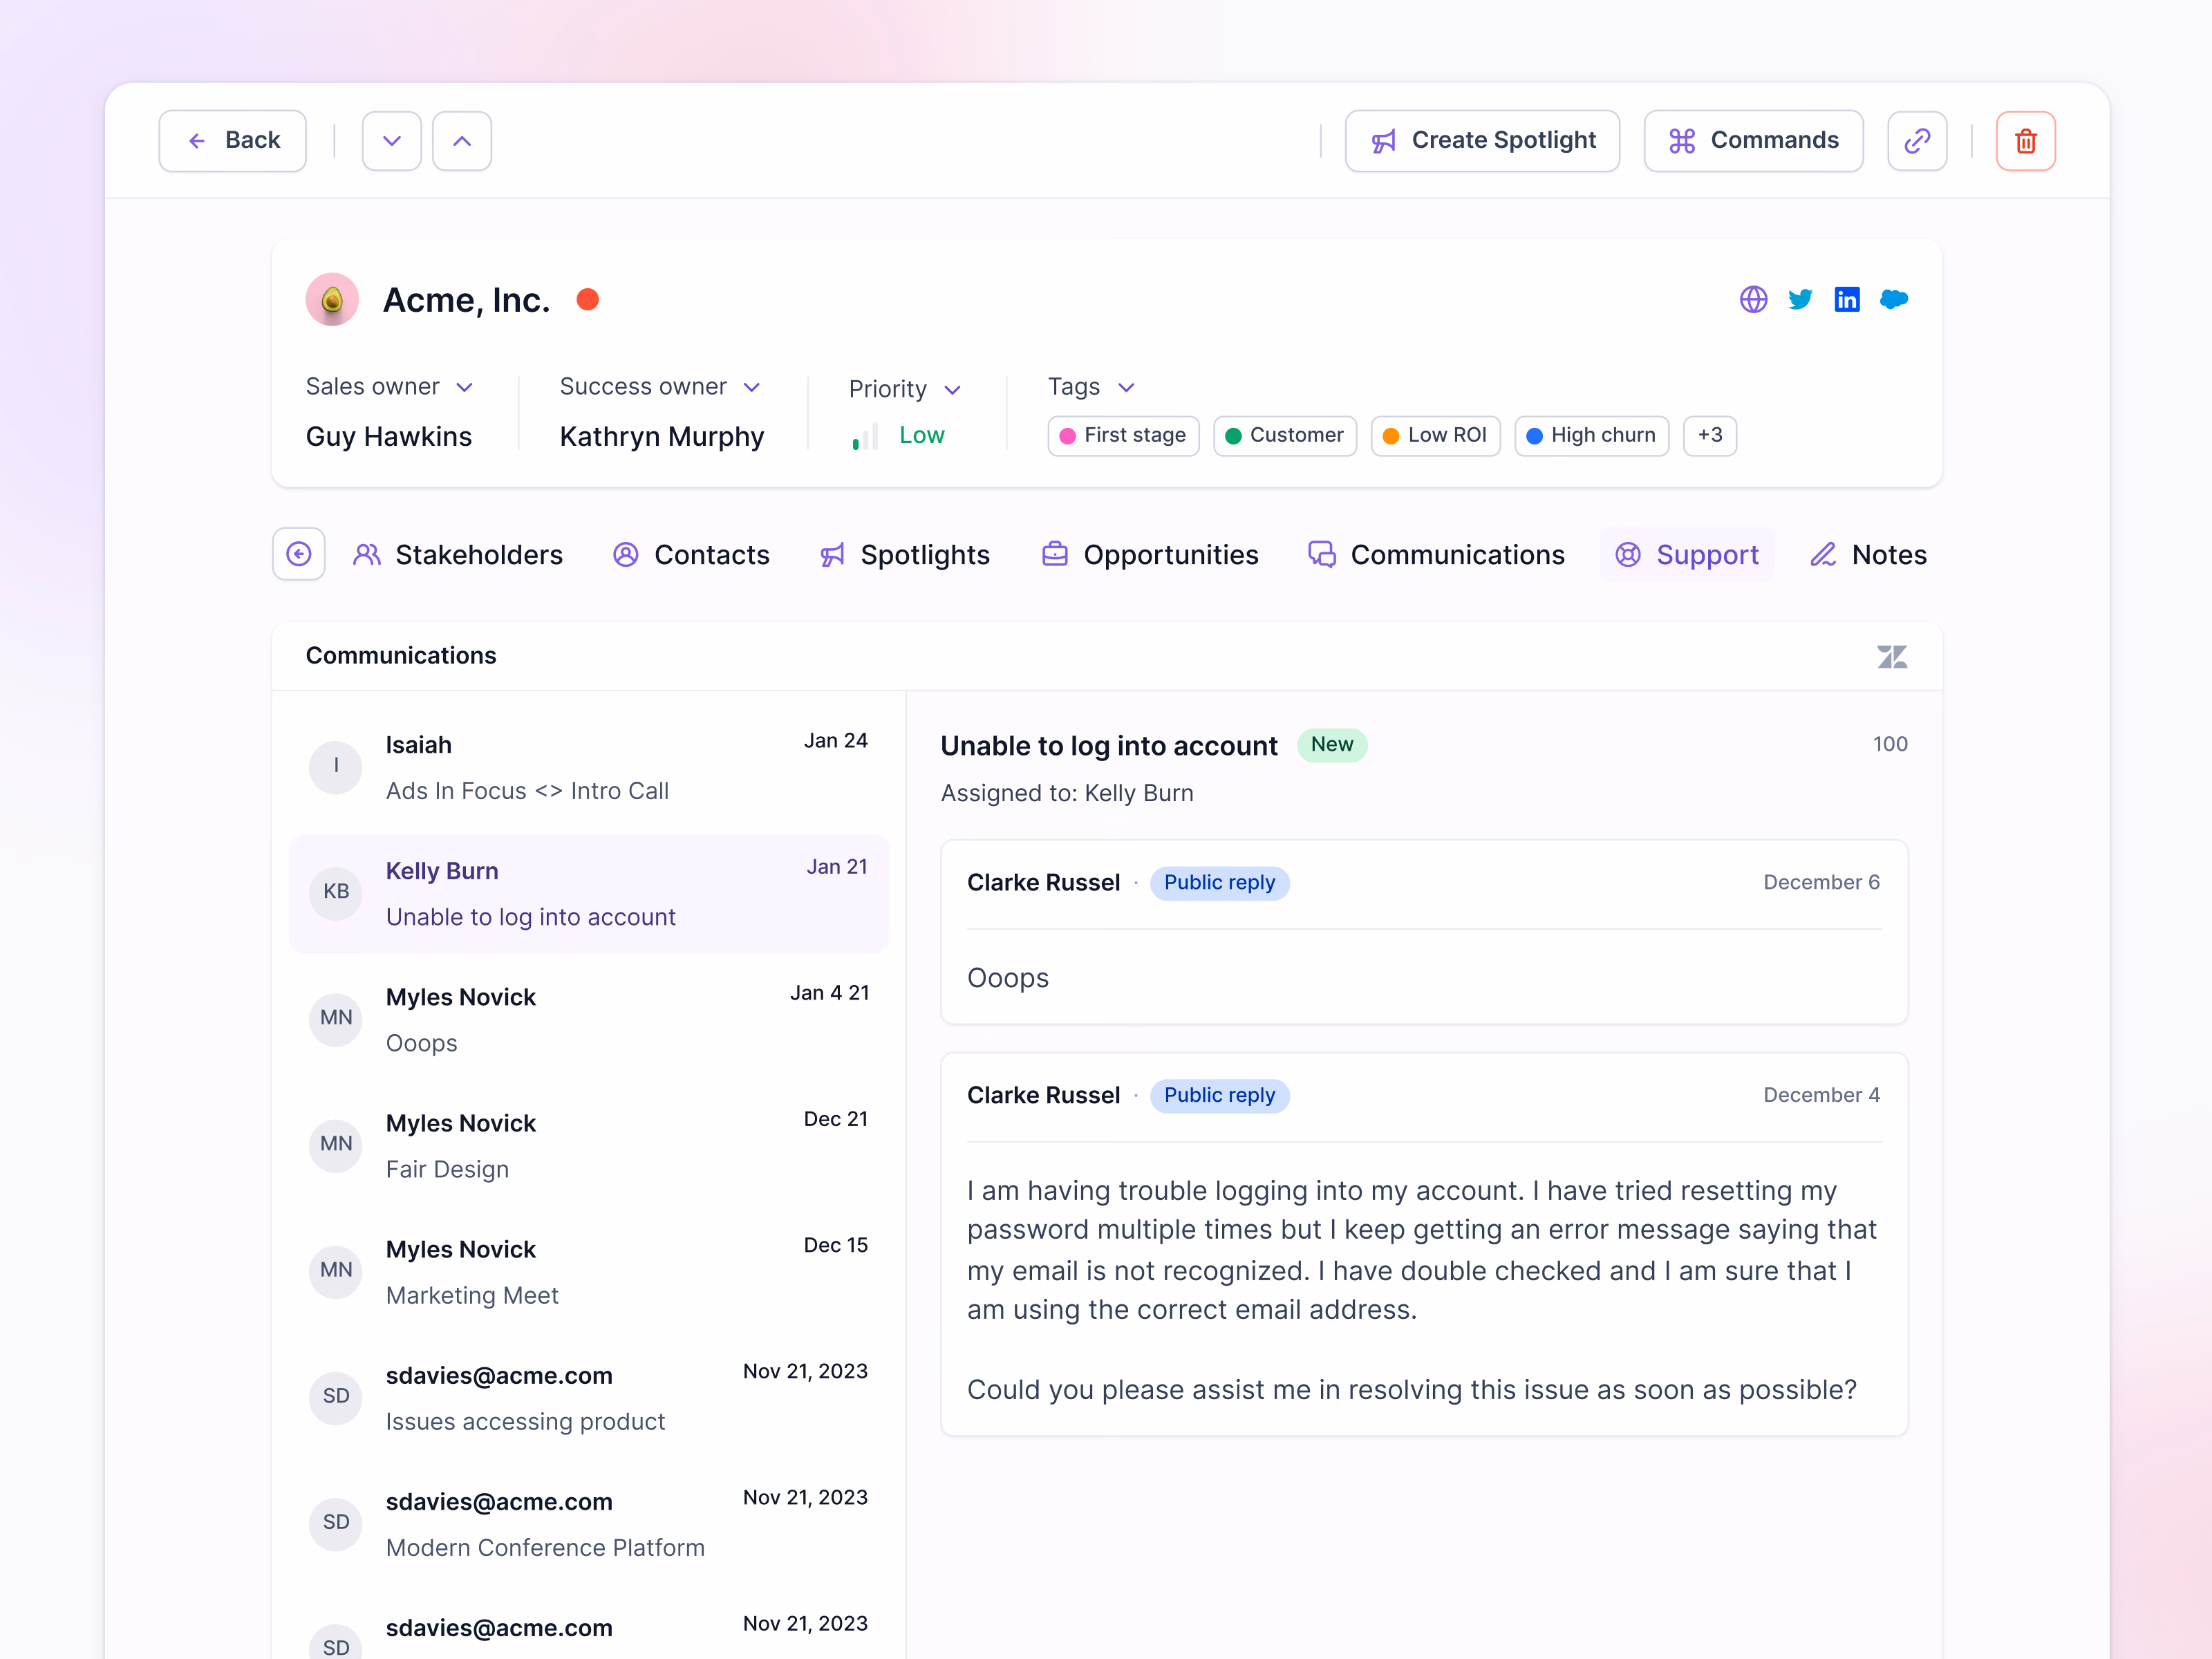Open the Communications tab
Image resolution: width=2212 pixels, height=1659 pixels.
(1436, 555)
